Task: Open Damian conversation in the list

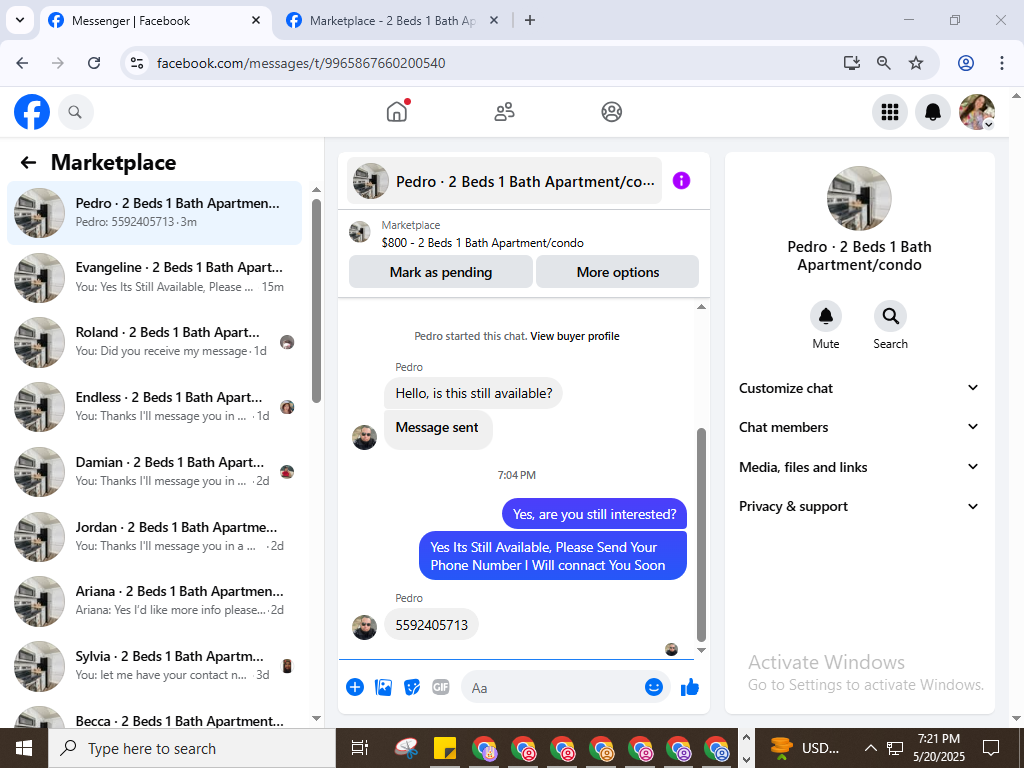Action: (x=154, y=472)
